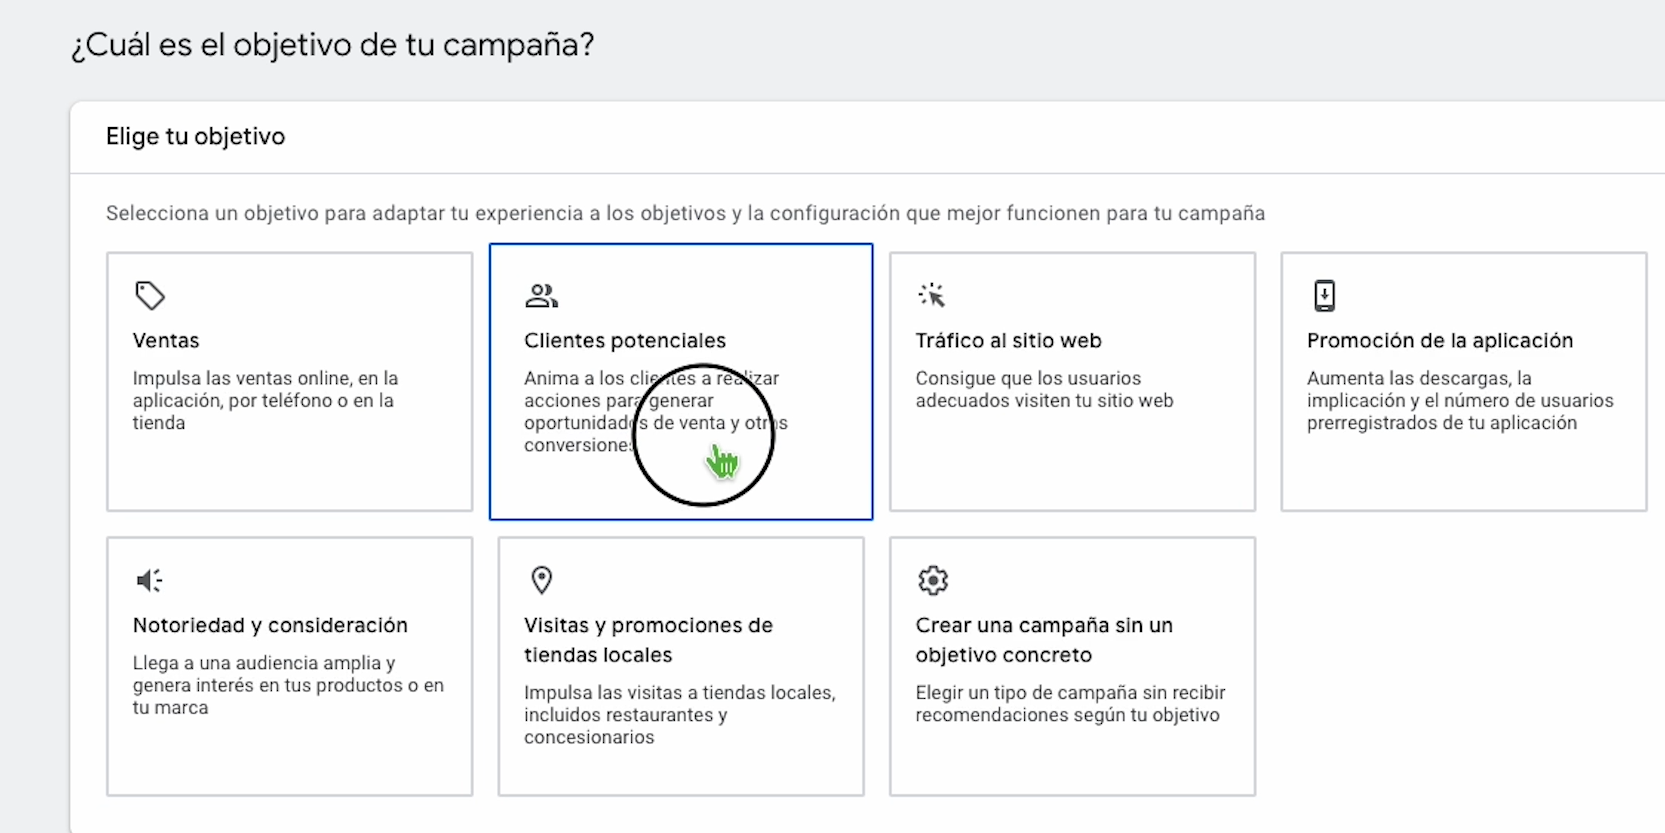Choose the Clientes potenciales title
The image size is (1665, 833).
click(625, 341)
